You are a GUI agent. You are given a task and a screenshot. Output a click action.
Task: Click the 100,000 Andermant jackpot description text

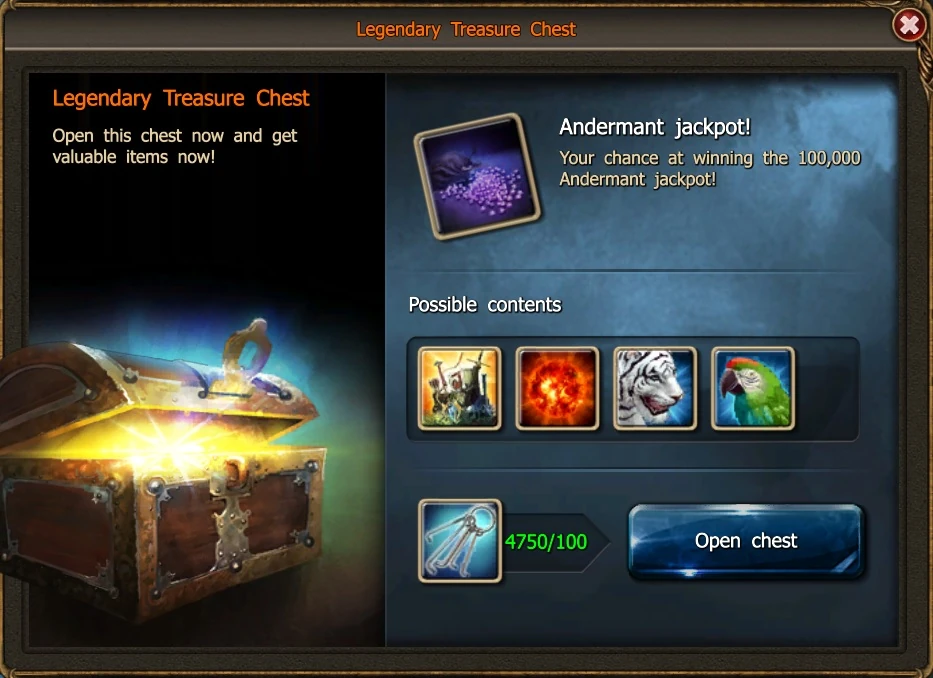click(x=710, y=168)
